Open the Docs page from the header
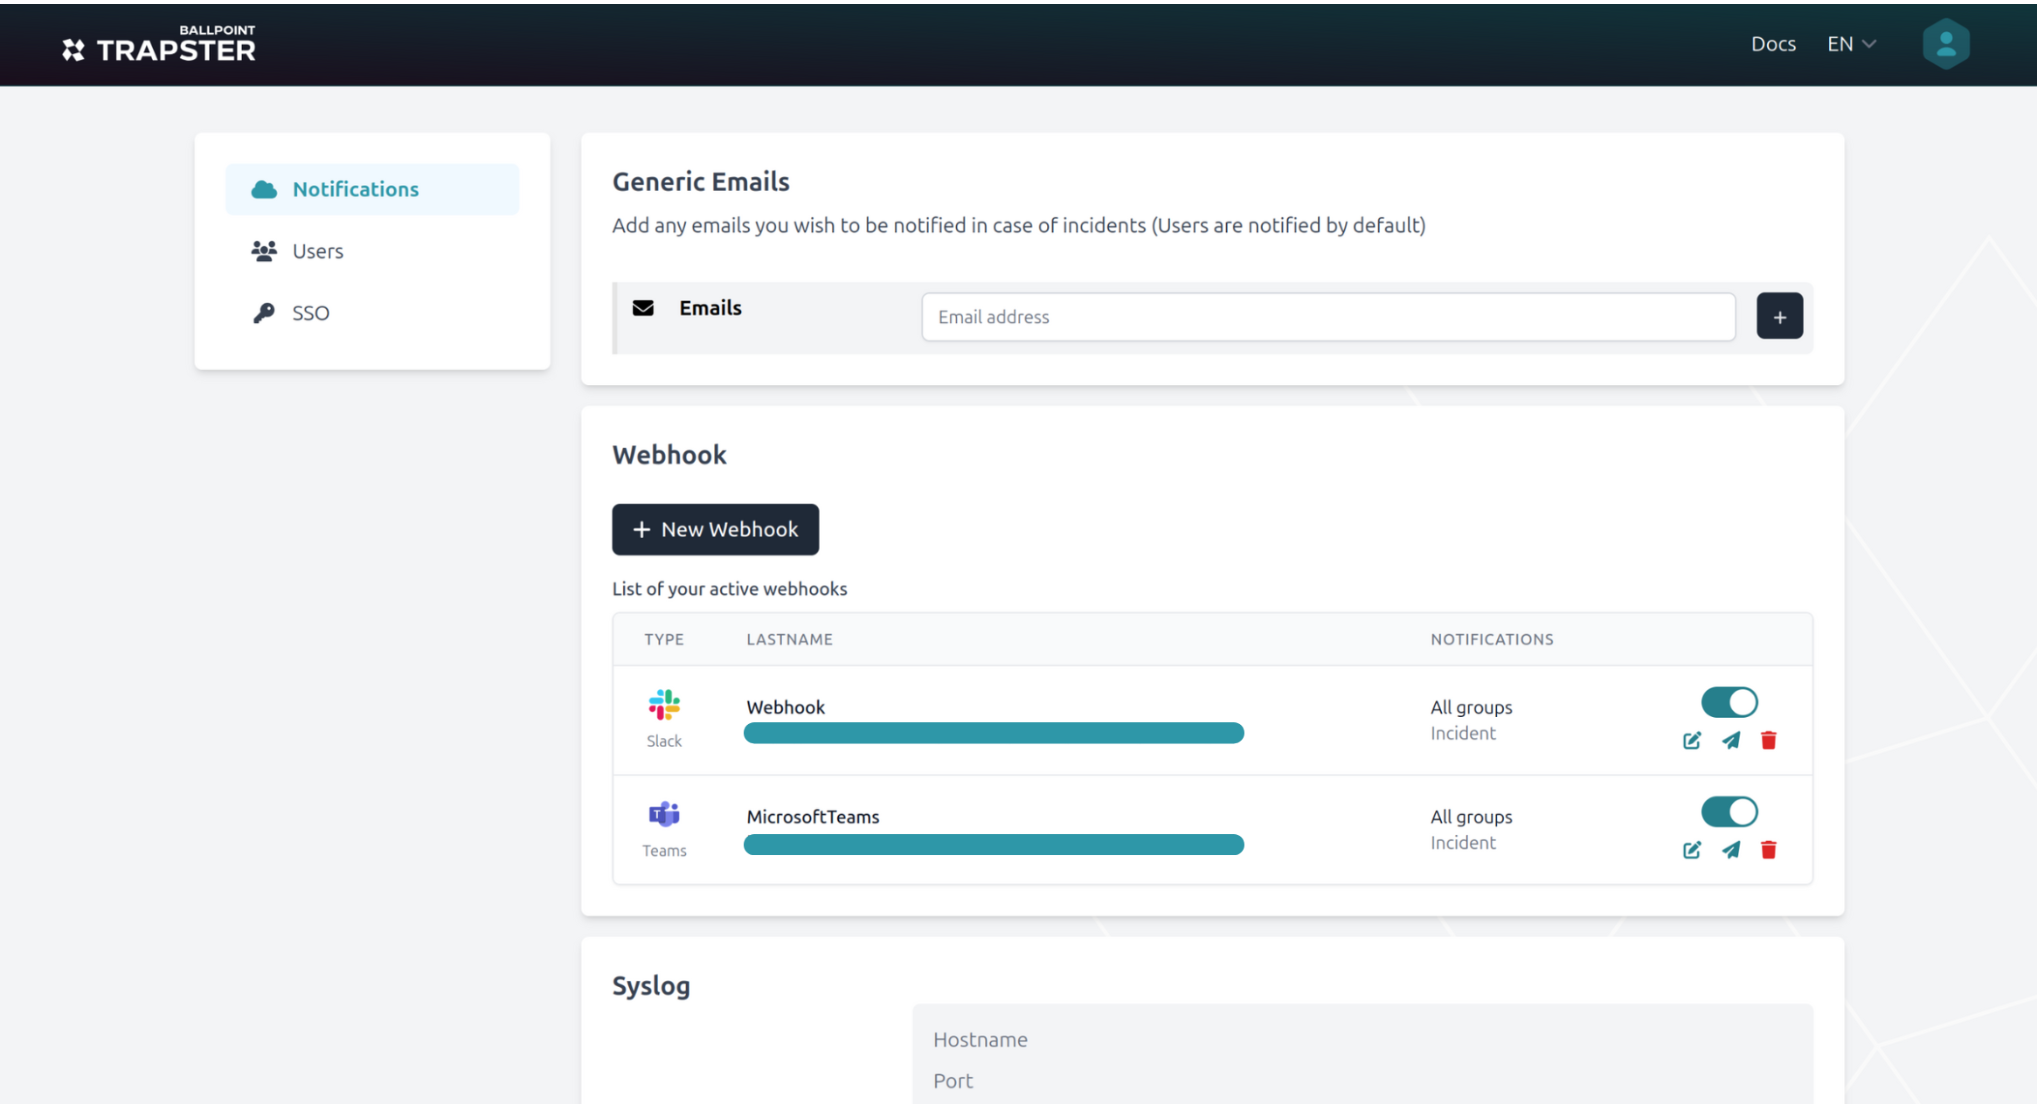This screenshot has width=2037, height=1104. click(1773, 44)
